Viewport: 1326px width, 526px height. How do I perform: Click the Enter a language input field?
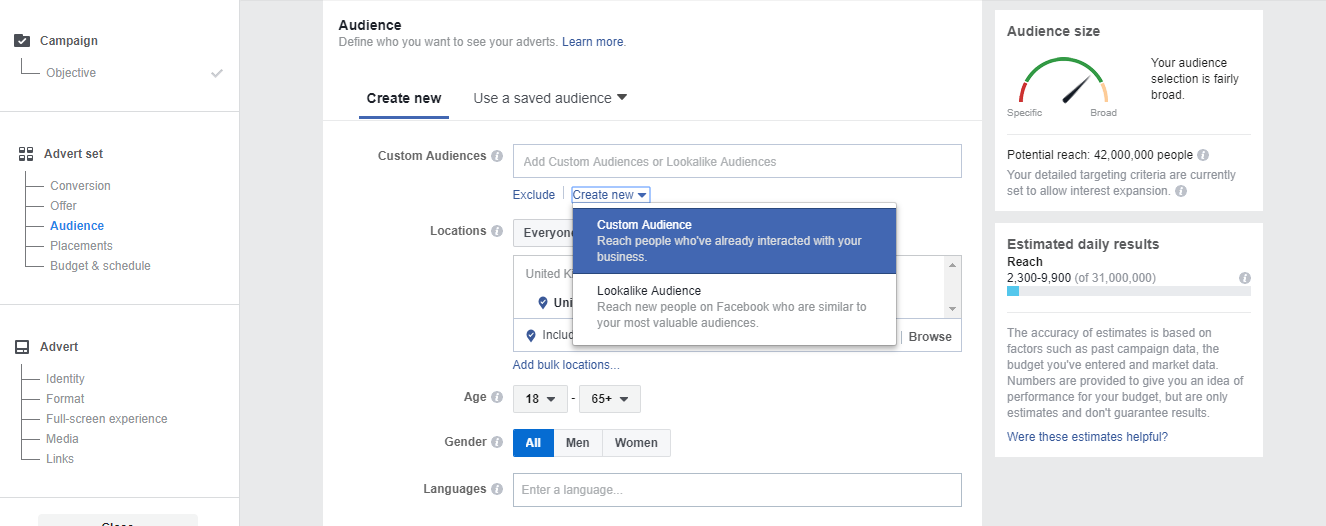(x=737, y=490)
